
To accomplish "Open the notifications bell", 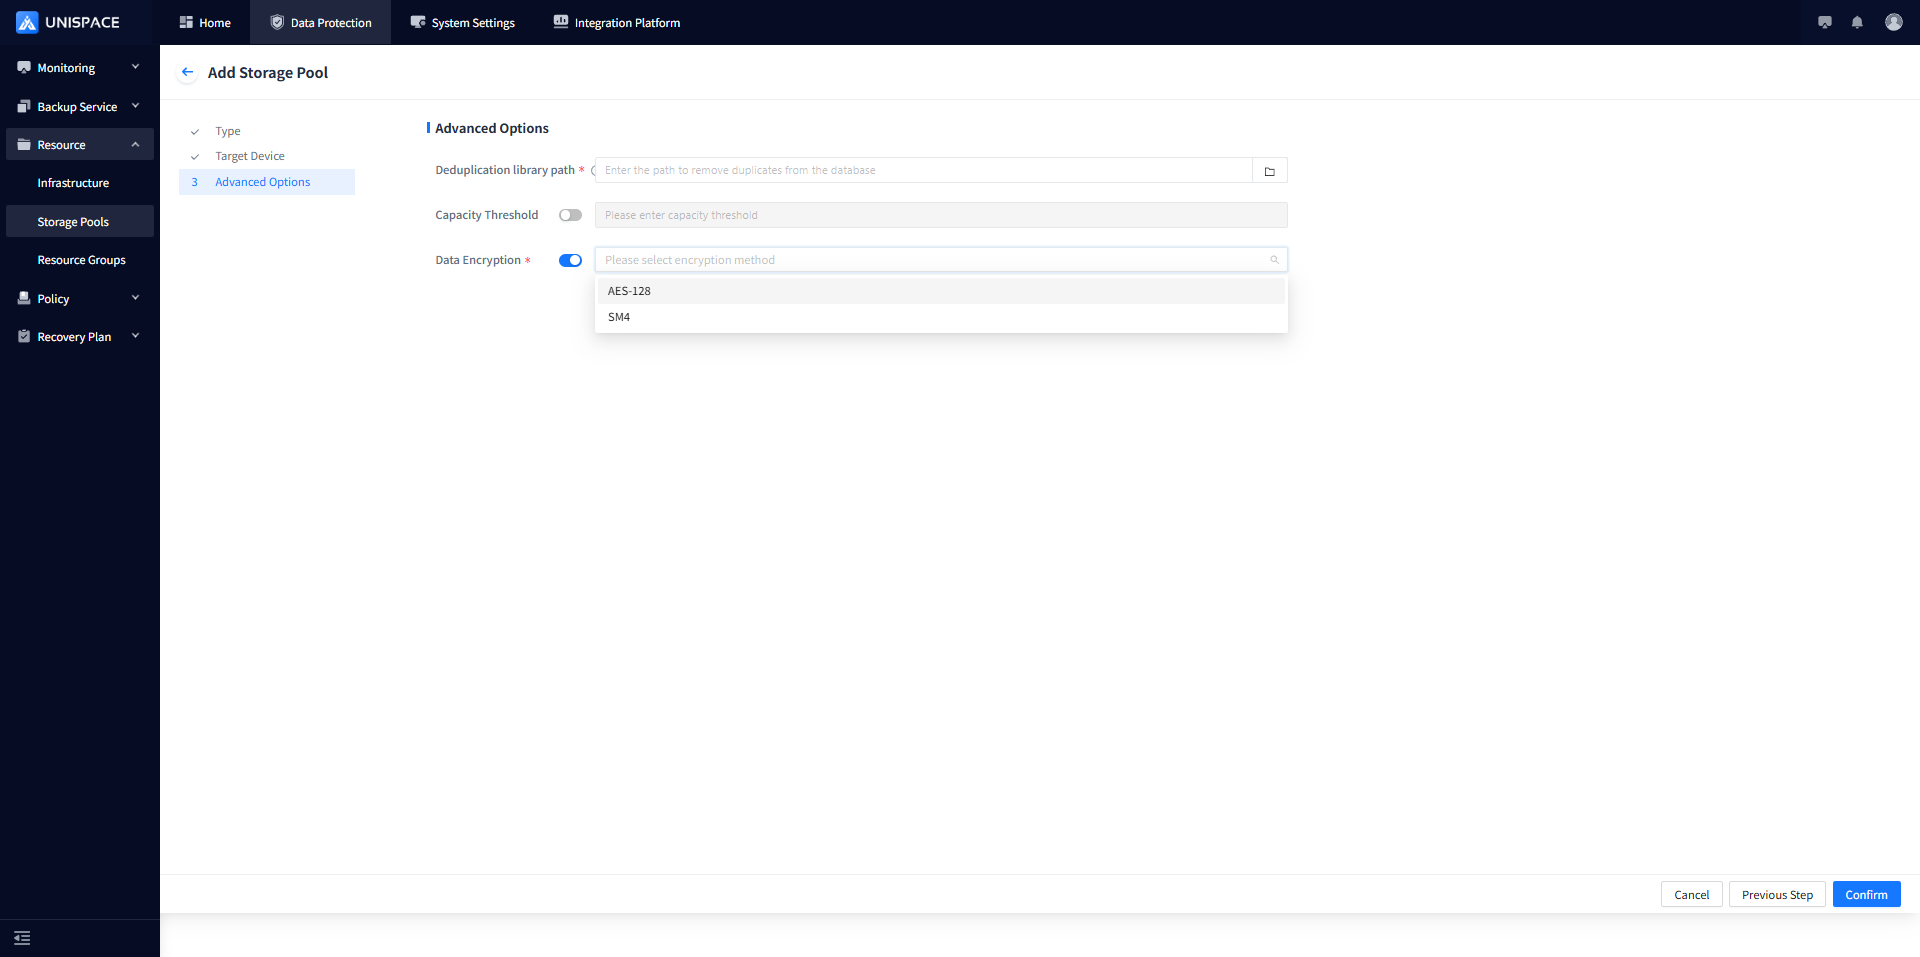I will coord(1857,22).
